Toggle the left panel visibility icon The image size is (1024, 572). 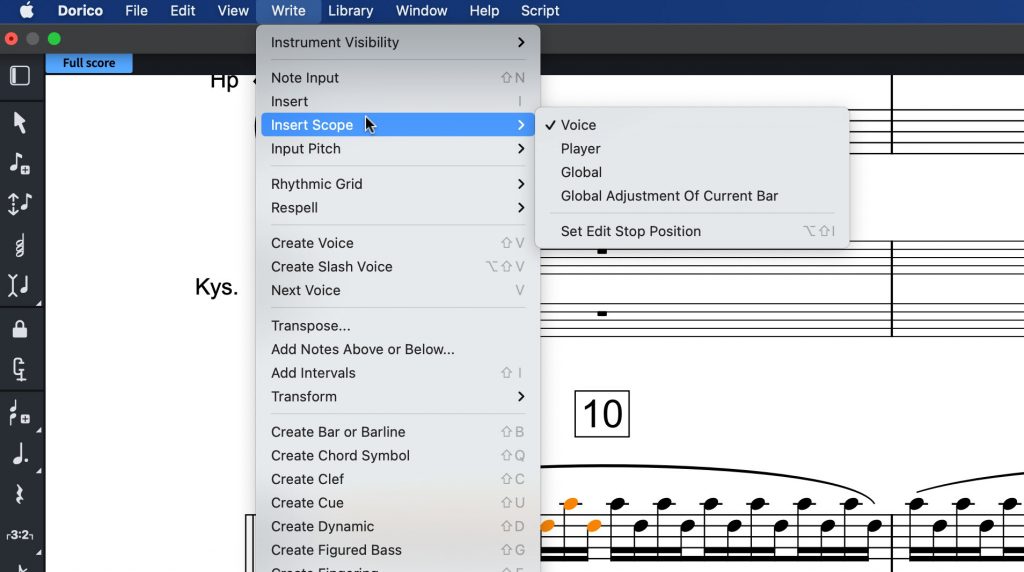point(20,76)
